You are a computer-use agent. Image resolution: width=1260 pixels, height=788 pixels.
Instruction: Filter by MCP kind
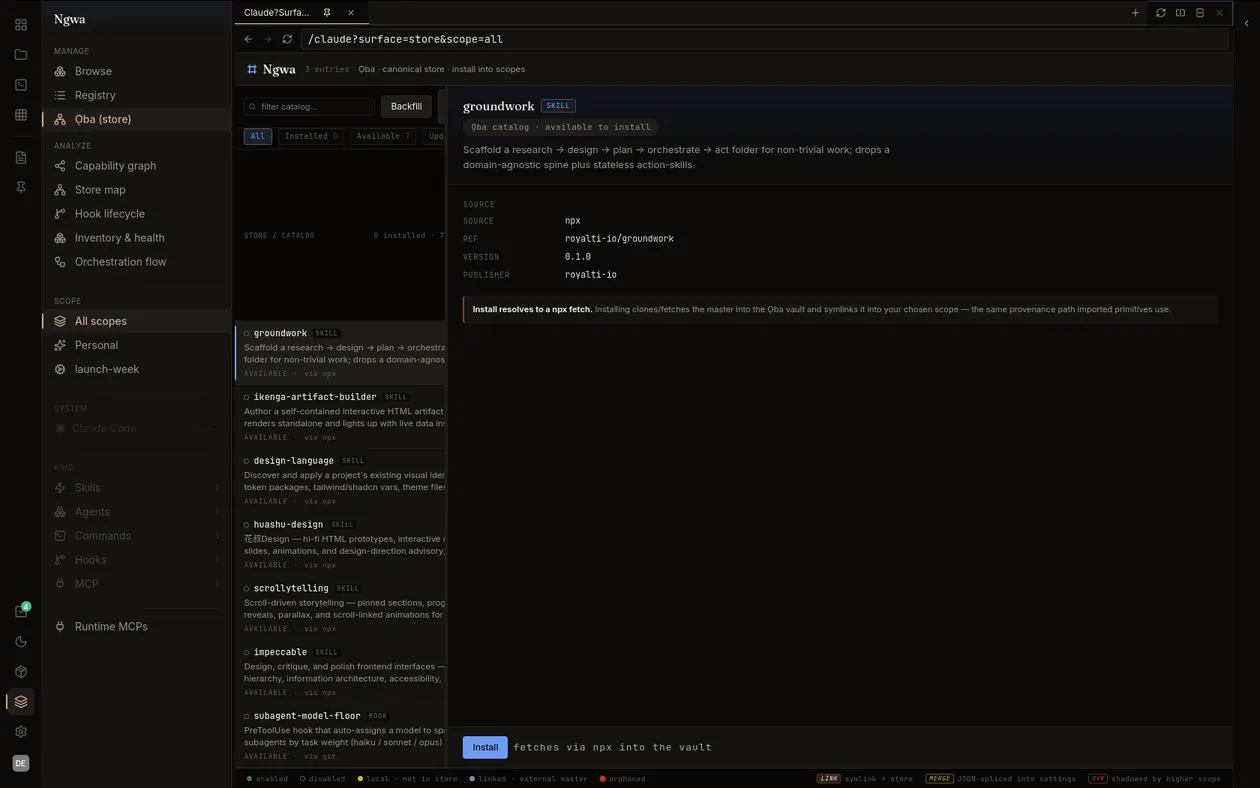point(136,584)
